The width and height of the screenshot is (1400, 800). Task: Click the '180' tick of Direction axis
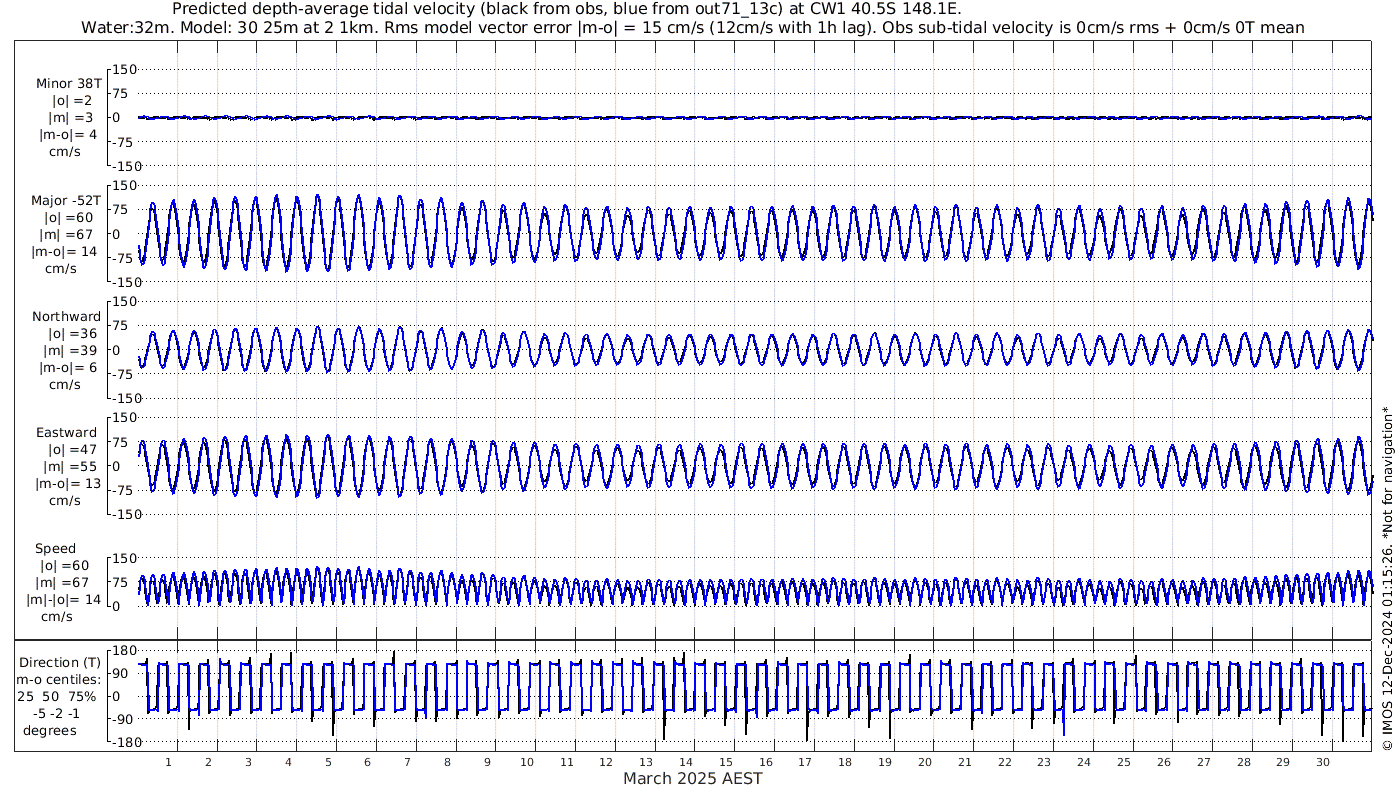123,650
